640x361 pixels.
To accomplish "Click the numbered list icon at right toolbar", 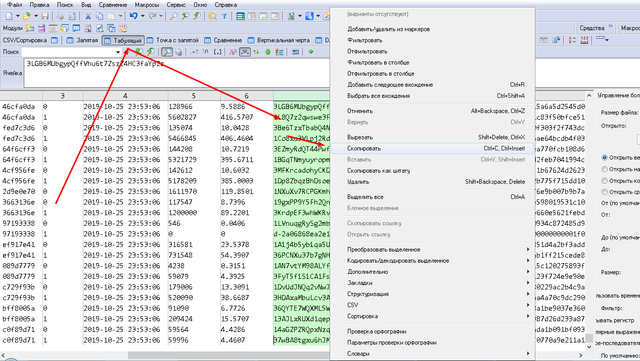I will tap(572, 40).
